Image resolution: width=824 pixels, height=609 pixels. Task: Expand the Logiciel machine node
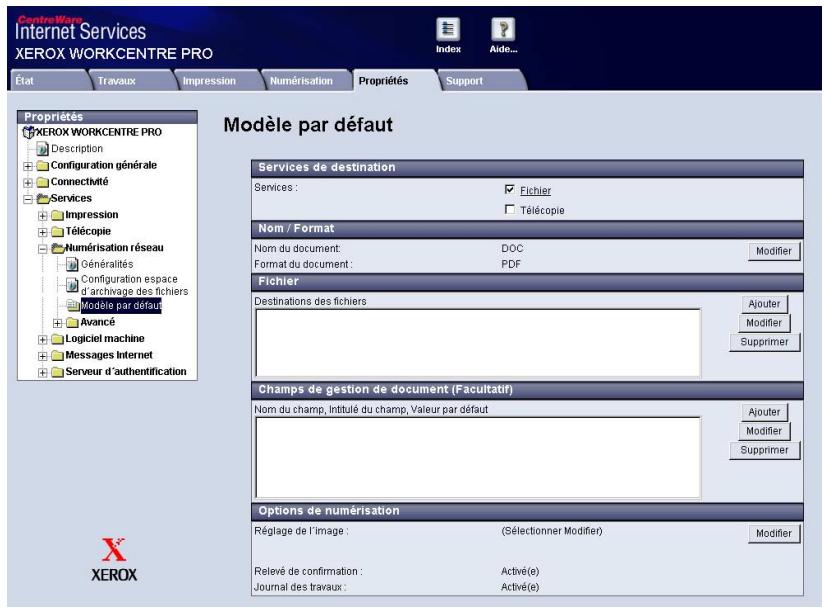pos(43,340)
